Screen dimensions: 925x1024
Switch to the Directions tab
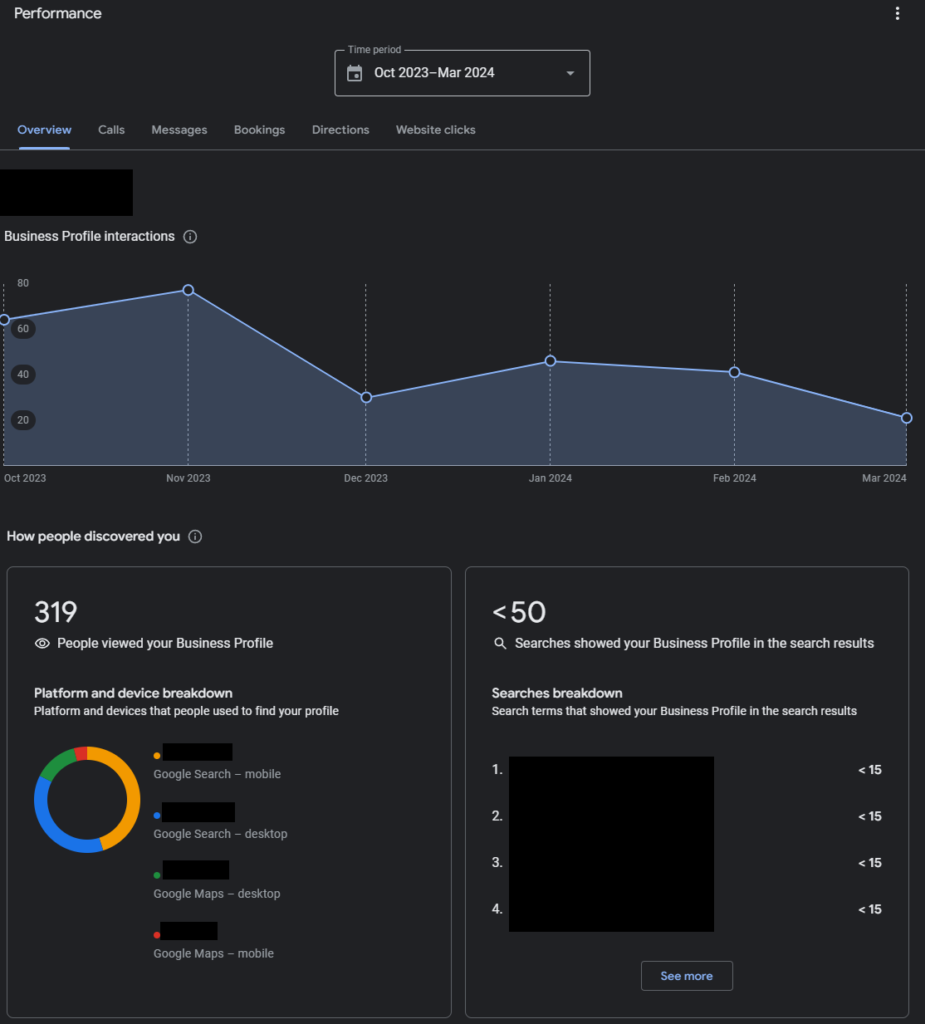340,130
